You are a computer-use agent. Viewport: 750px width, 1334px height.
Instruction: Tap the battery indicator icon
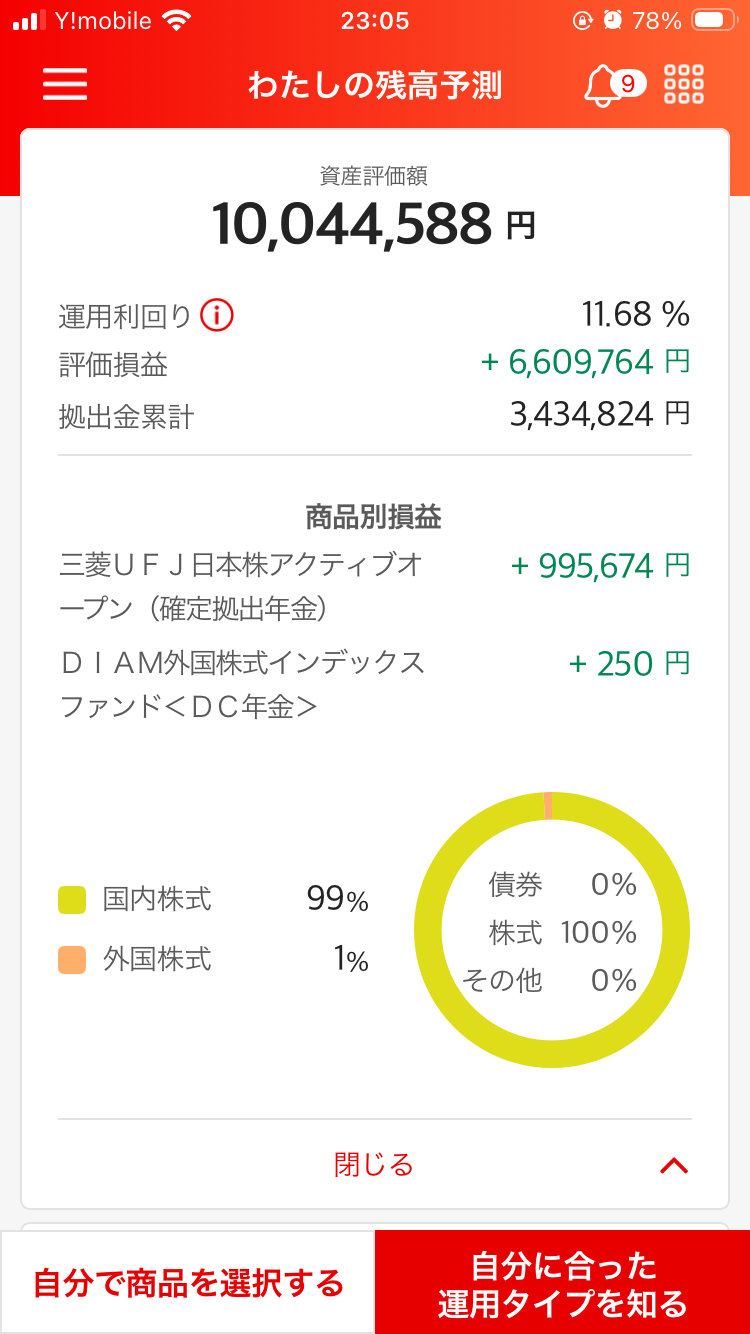pos(714,21)
